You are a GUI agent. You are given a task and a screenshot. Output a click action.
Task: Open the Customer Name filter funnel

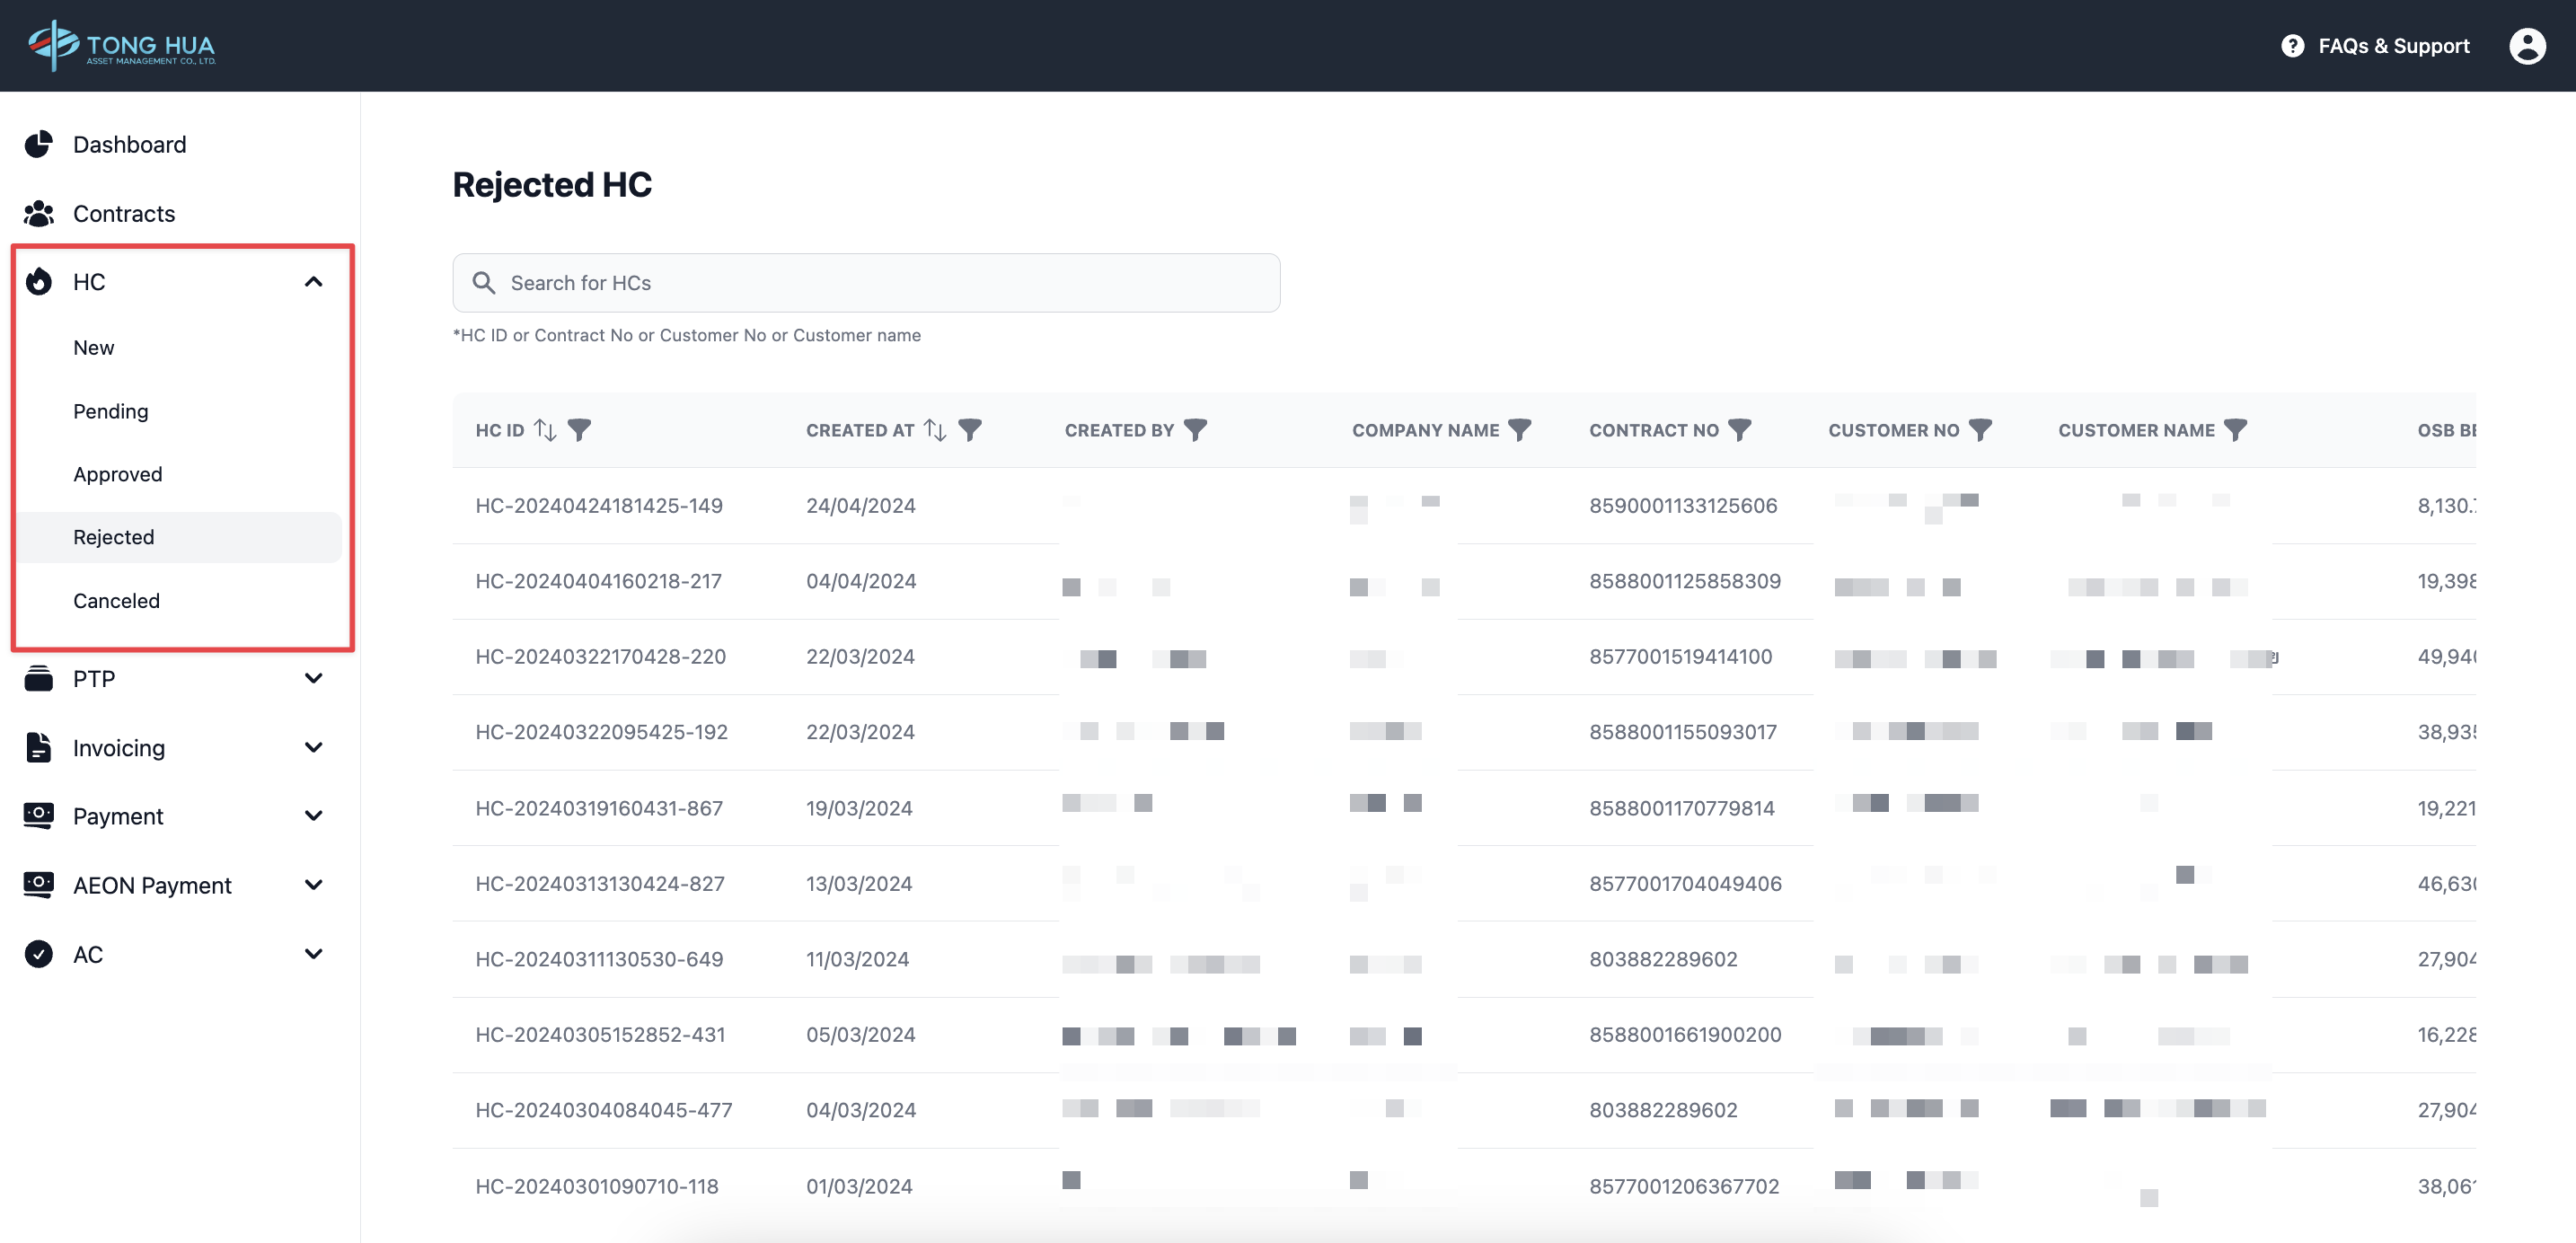pyautogui.click(x=2235, y=430)
